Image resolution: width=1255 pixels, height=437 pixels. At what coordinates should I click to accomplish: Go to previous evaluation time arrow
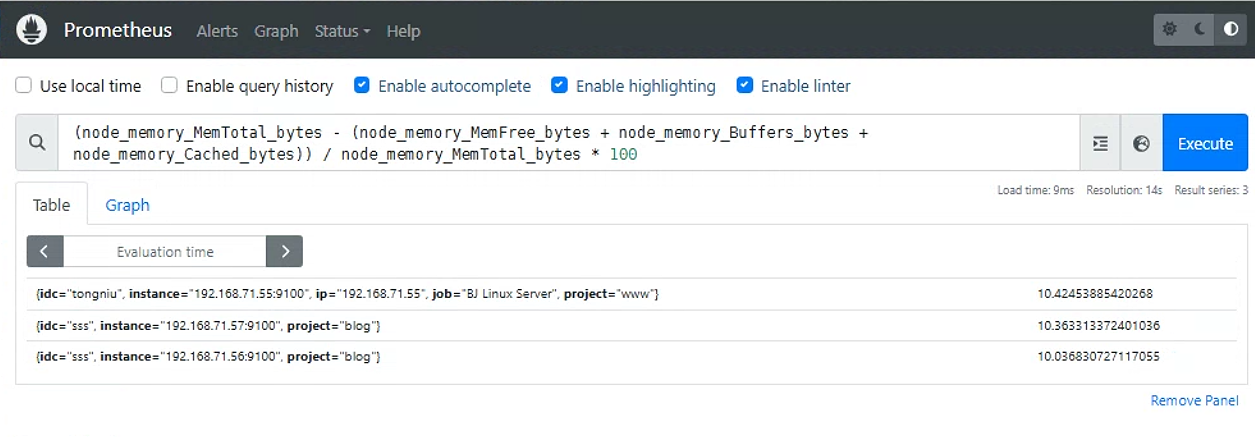(x=45, y=252)
